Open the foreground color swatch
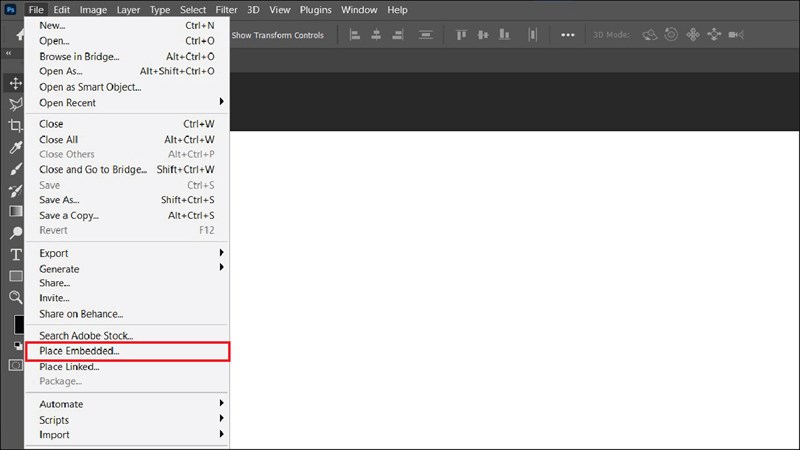Screen dimensions: 800x450 [19, 324]
